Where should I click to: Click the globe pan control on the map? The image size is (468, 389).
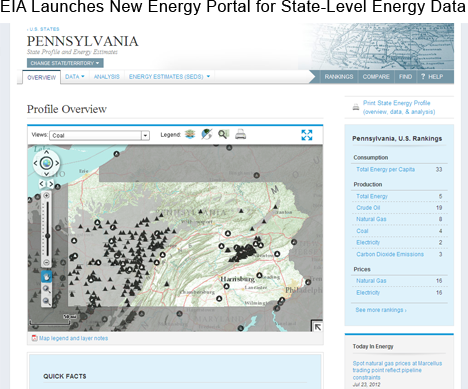(46, 163)
